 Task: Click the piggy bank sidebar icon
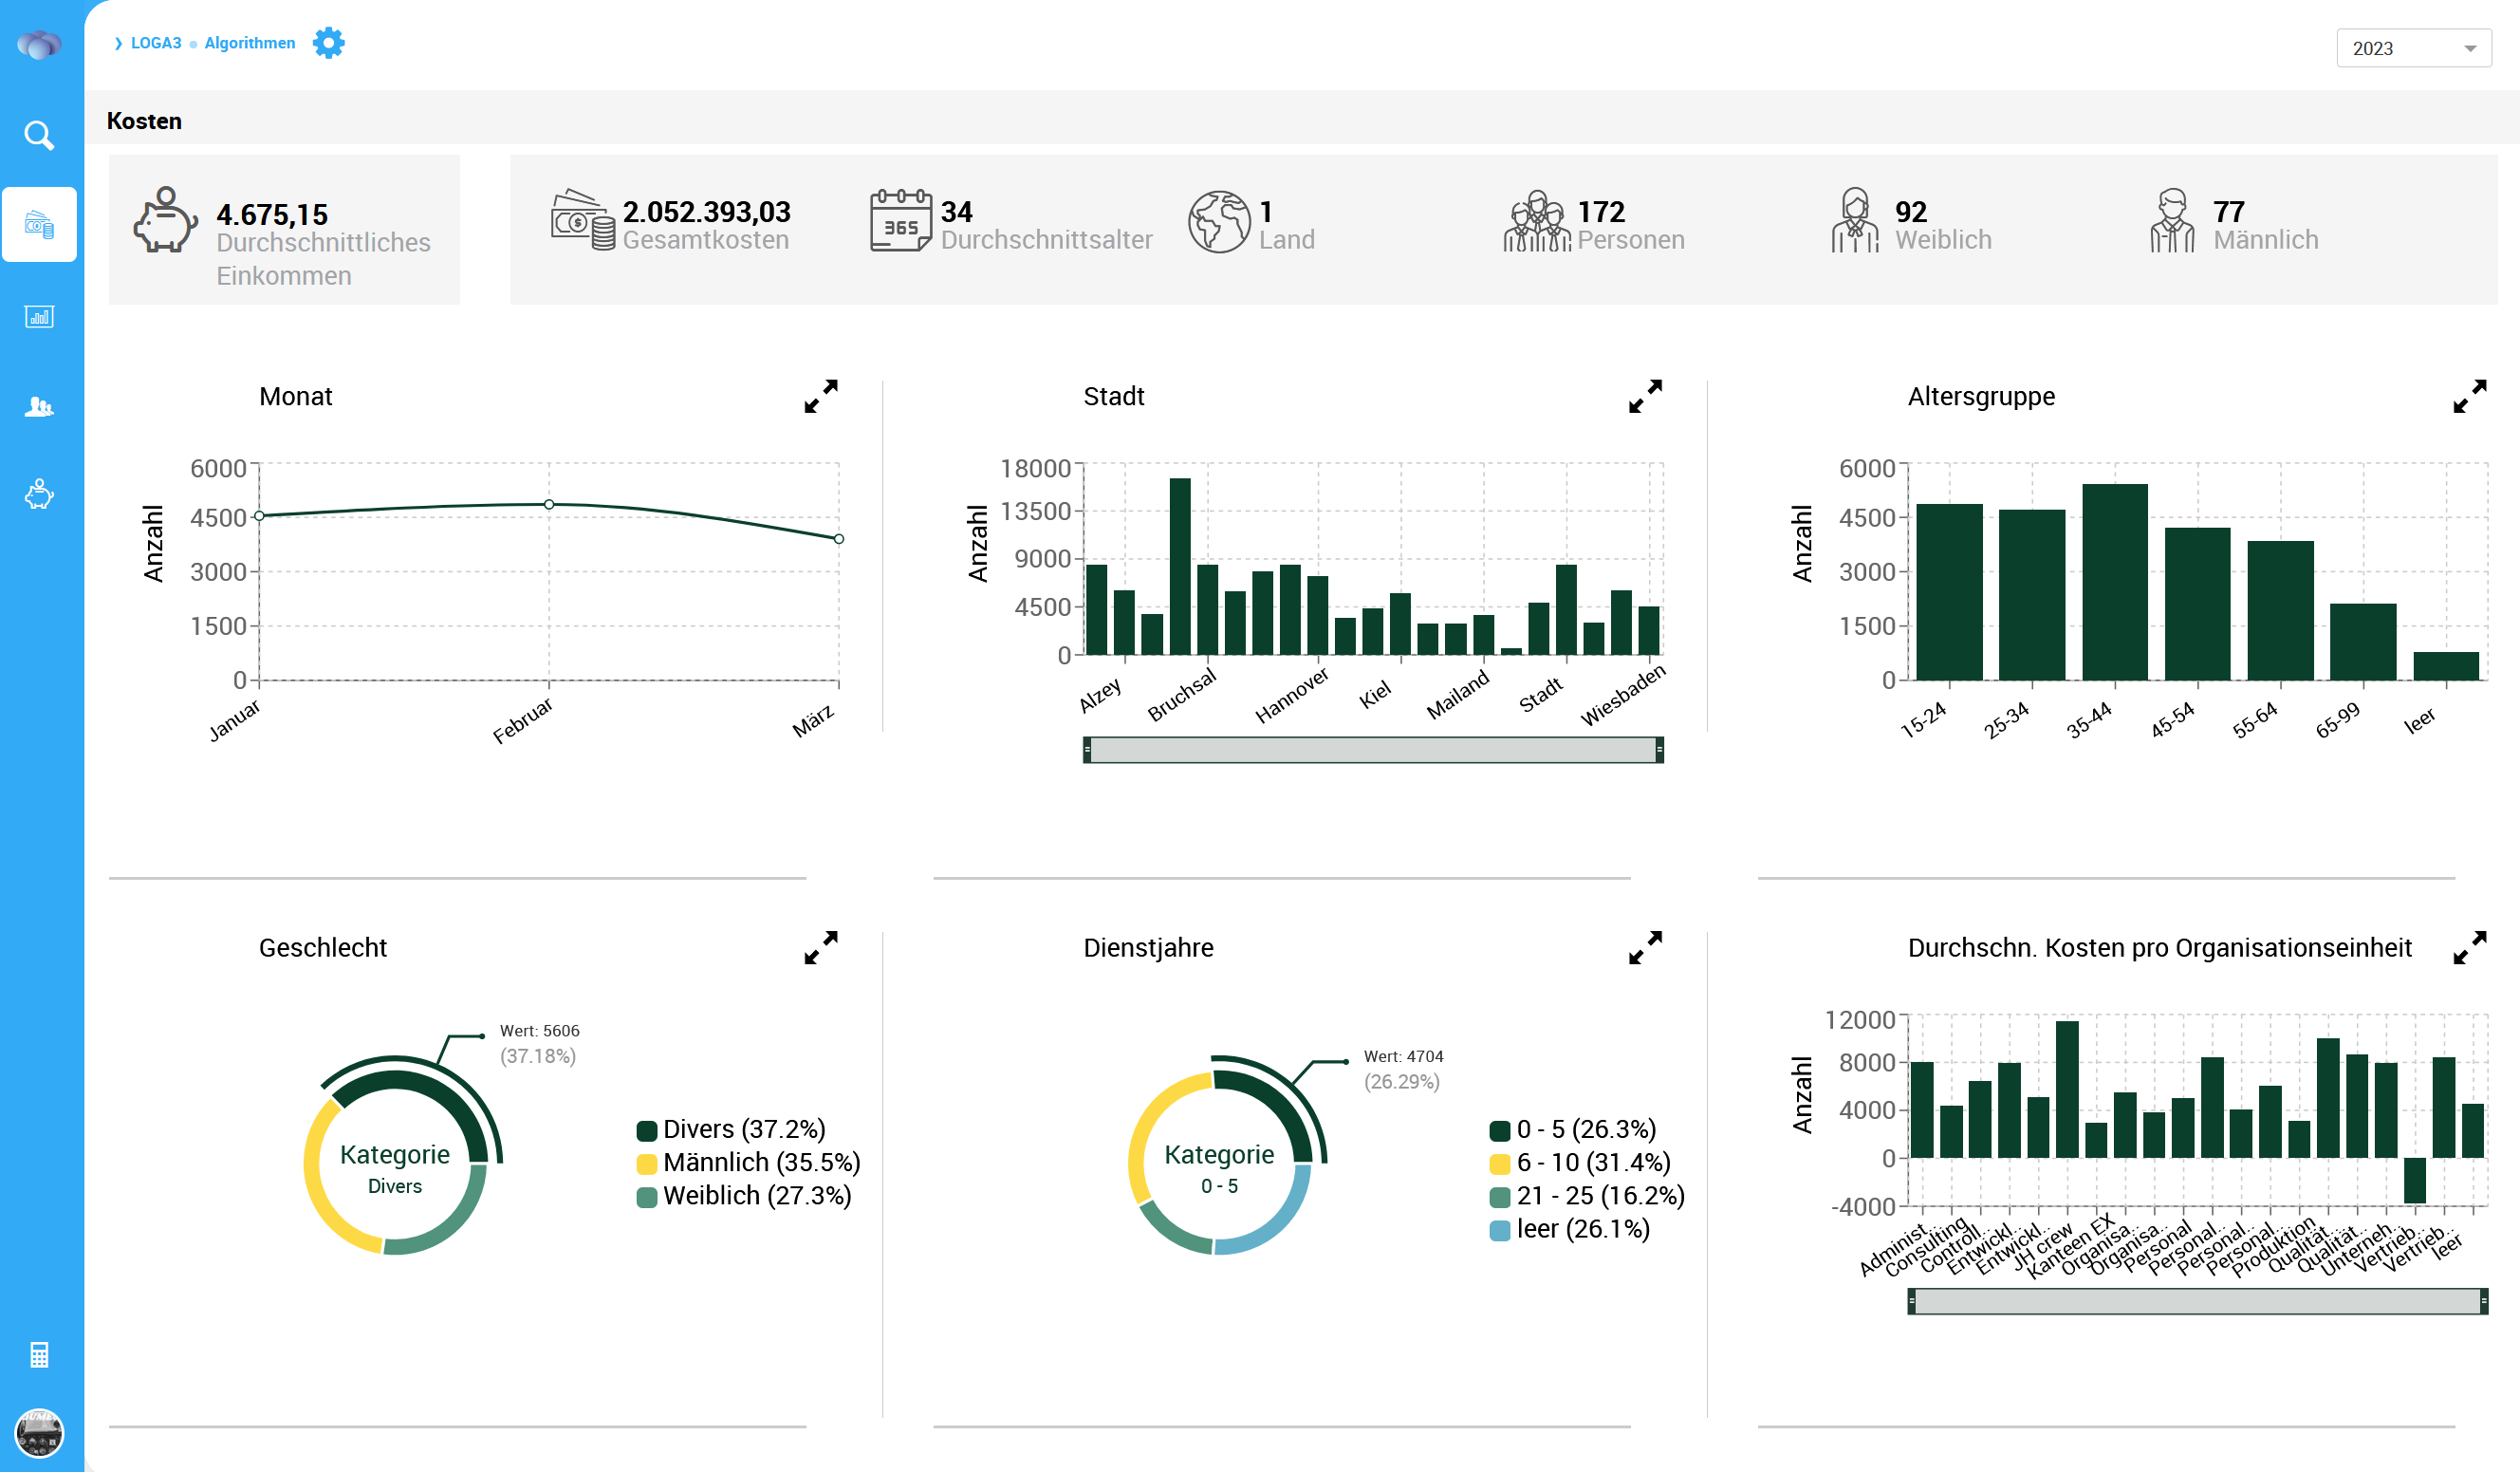tap(39, 494)
